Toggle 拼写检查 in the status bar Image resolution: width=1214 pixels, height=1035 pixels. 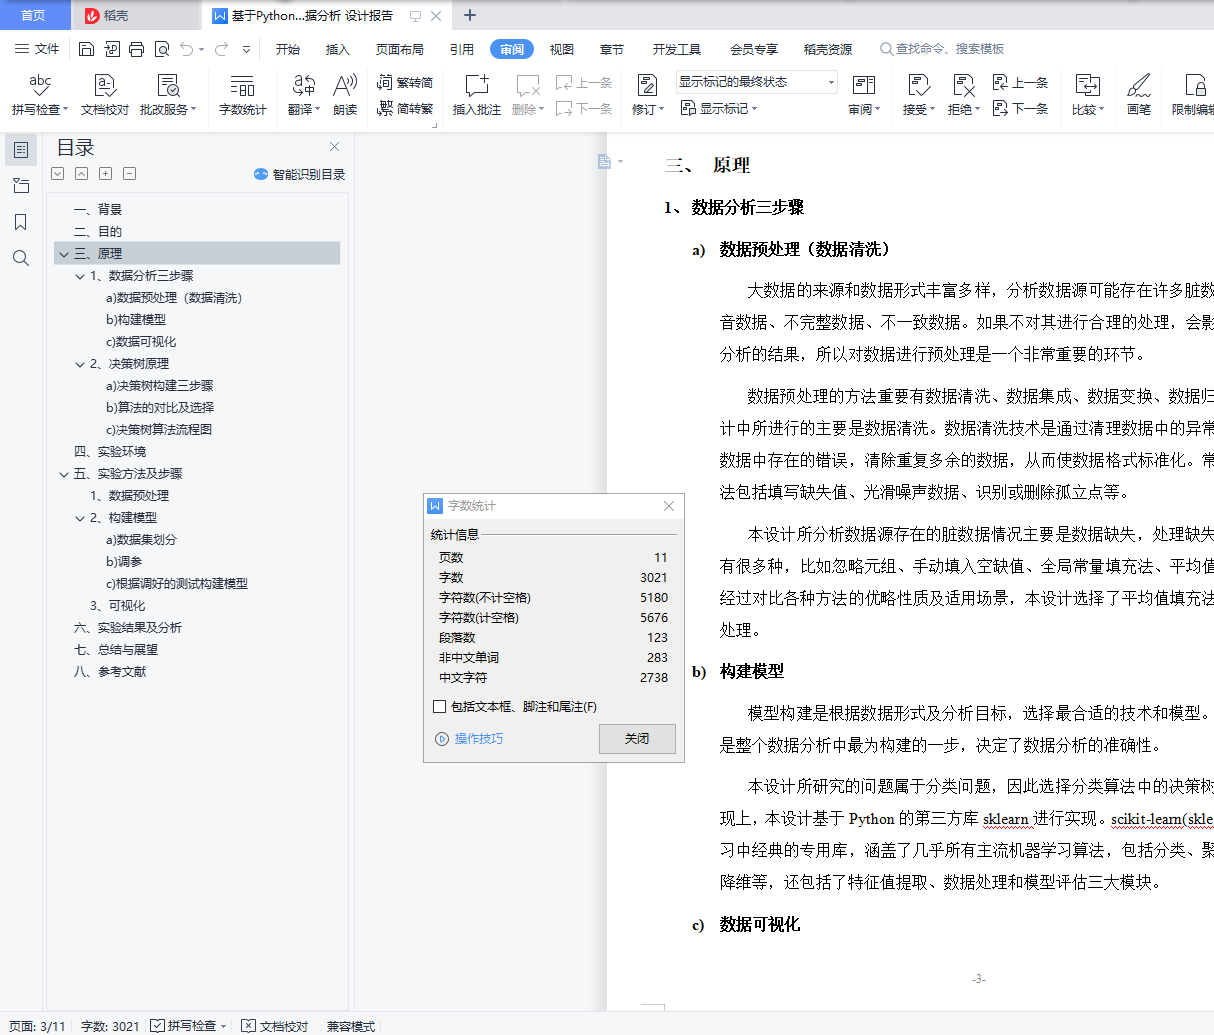click(x=187, y=1026)
